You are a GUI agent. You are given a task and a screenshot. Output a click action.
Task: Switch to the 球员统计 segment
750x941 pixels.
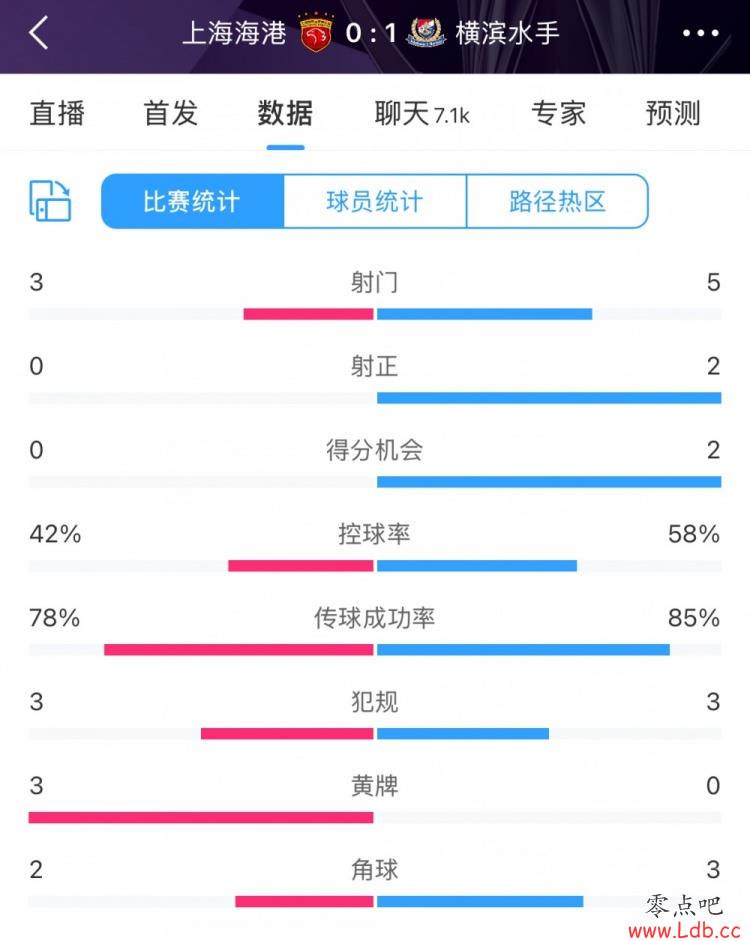coord(374,201)
